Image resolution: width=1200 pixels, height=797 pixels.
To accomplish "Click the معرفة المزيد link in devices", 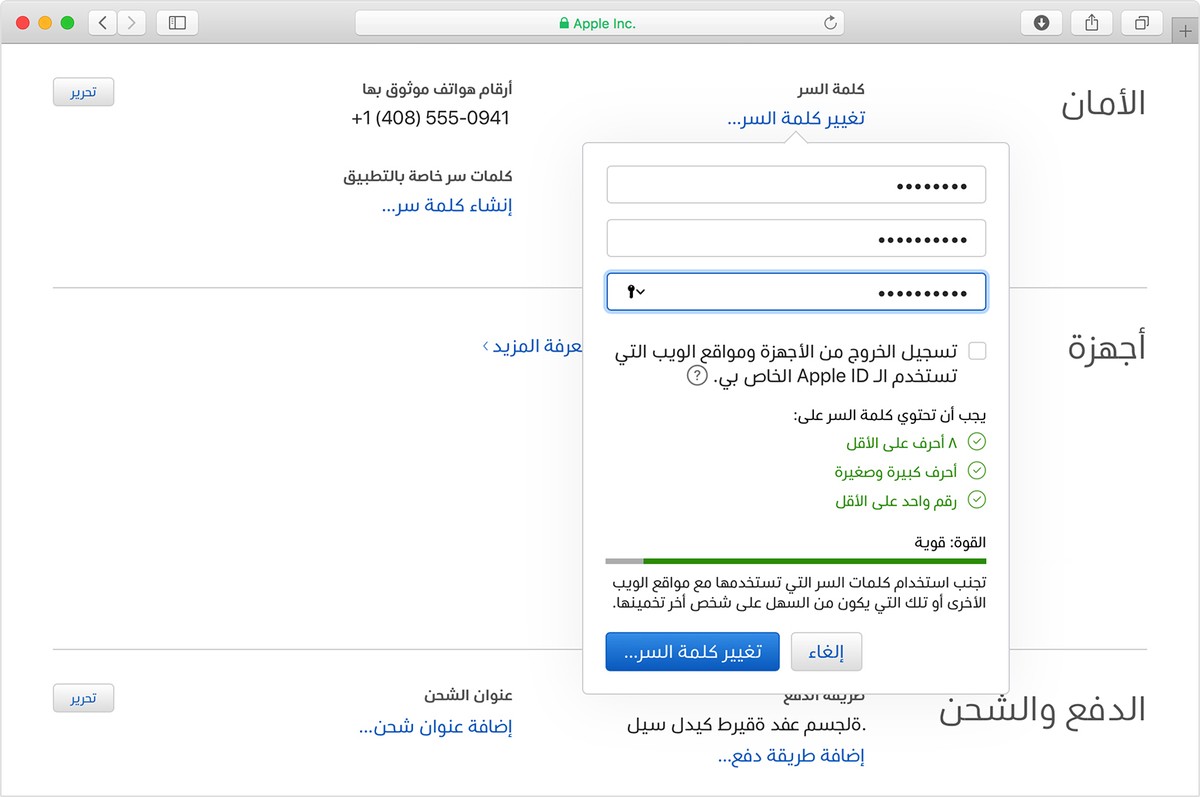I will pyautogui.click(x=532, y=346).
